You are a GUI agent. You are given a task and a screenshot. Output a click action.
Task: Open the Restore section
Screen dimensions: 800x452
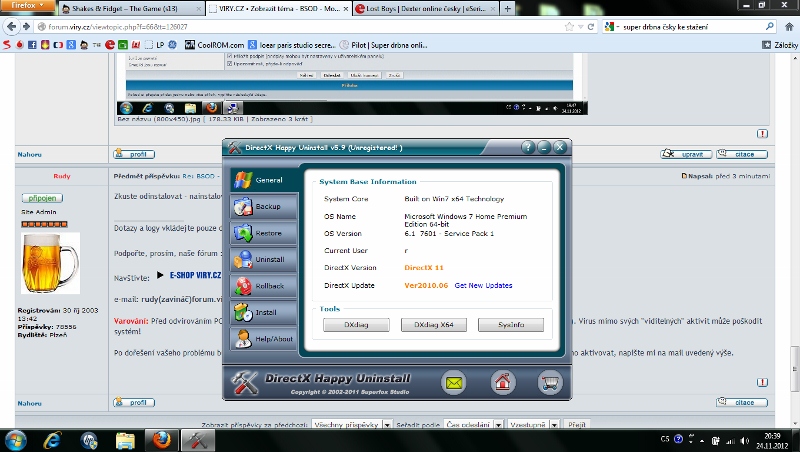[263, 233]
